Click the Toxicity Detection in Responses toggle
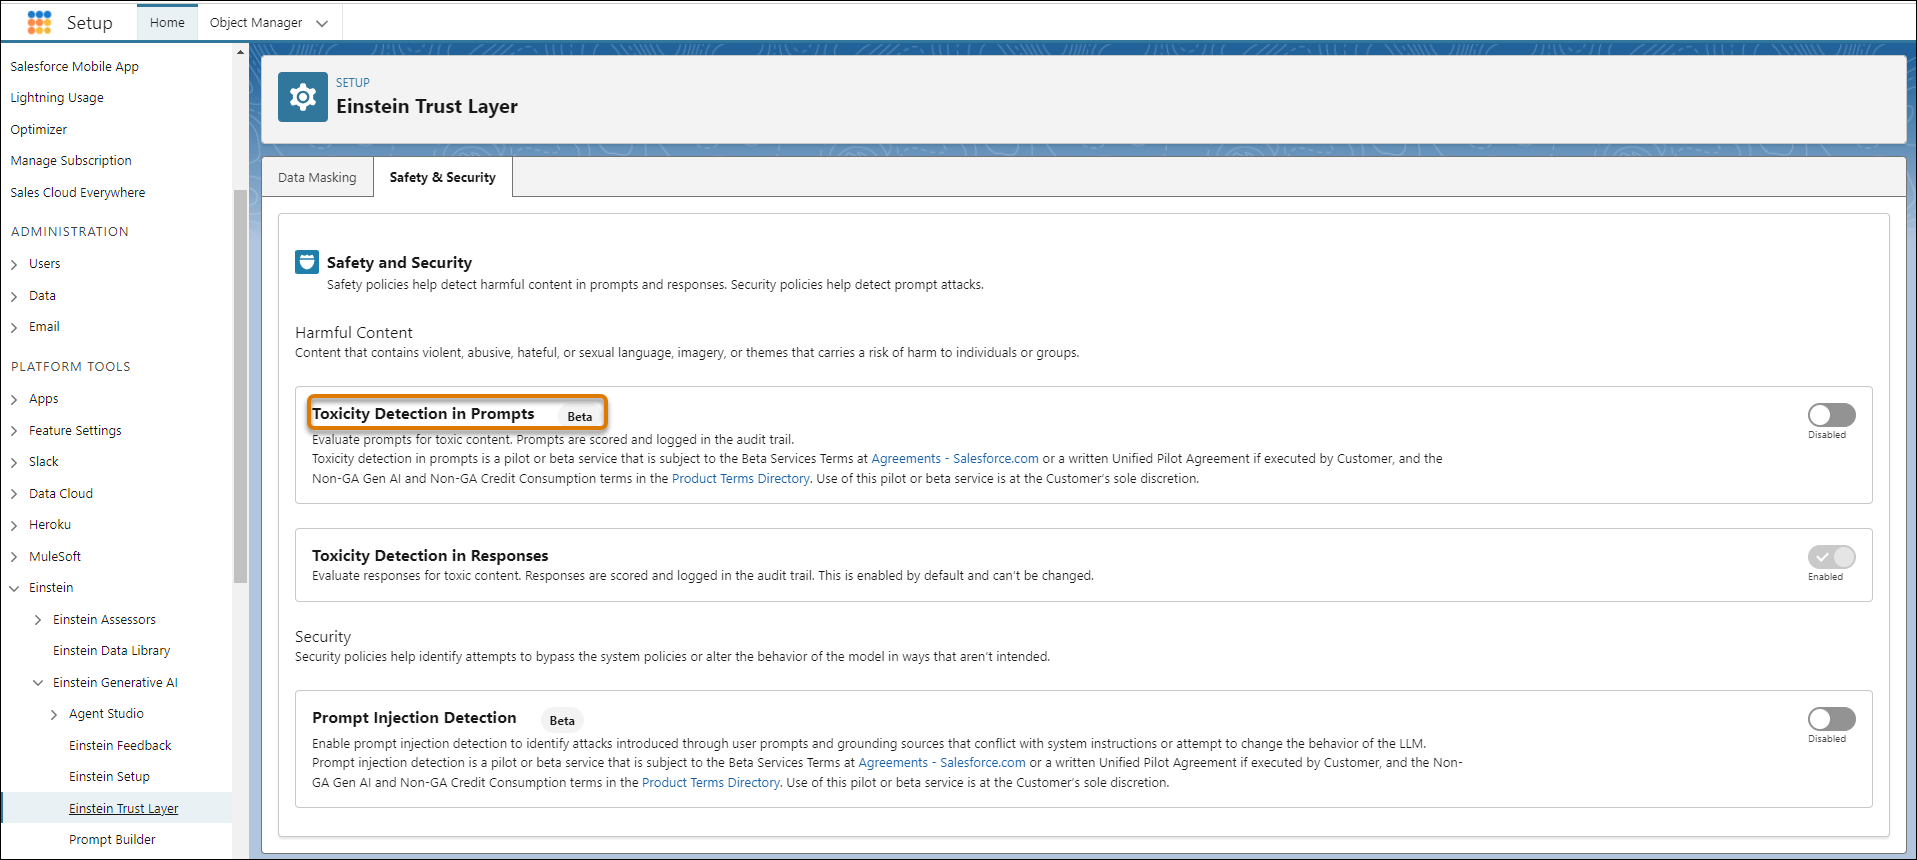 coord(1831,557)
